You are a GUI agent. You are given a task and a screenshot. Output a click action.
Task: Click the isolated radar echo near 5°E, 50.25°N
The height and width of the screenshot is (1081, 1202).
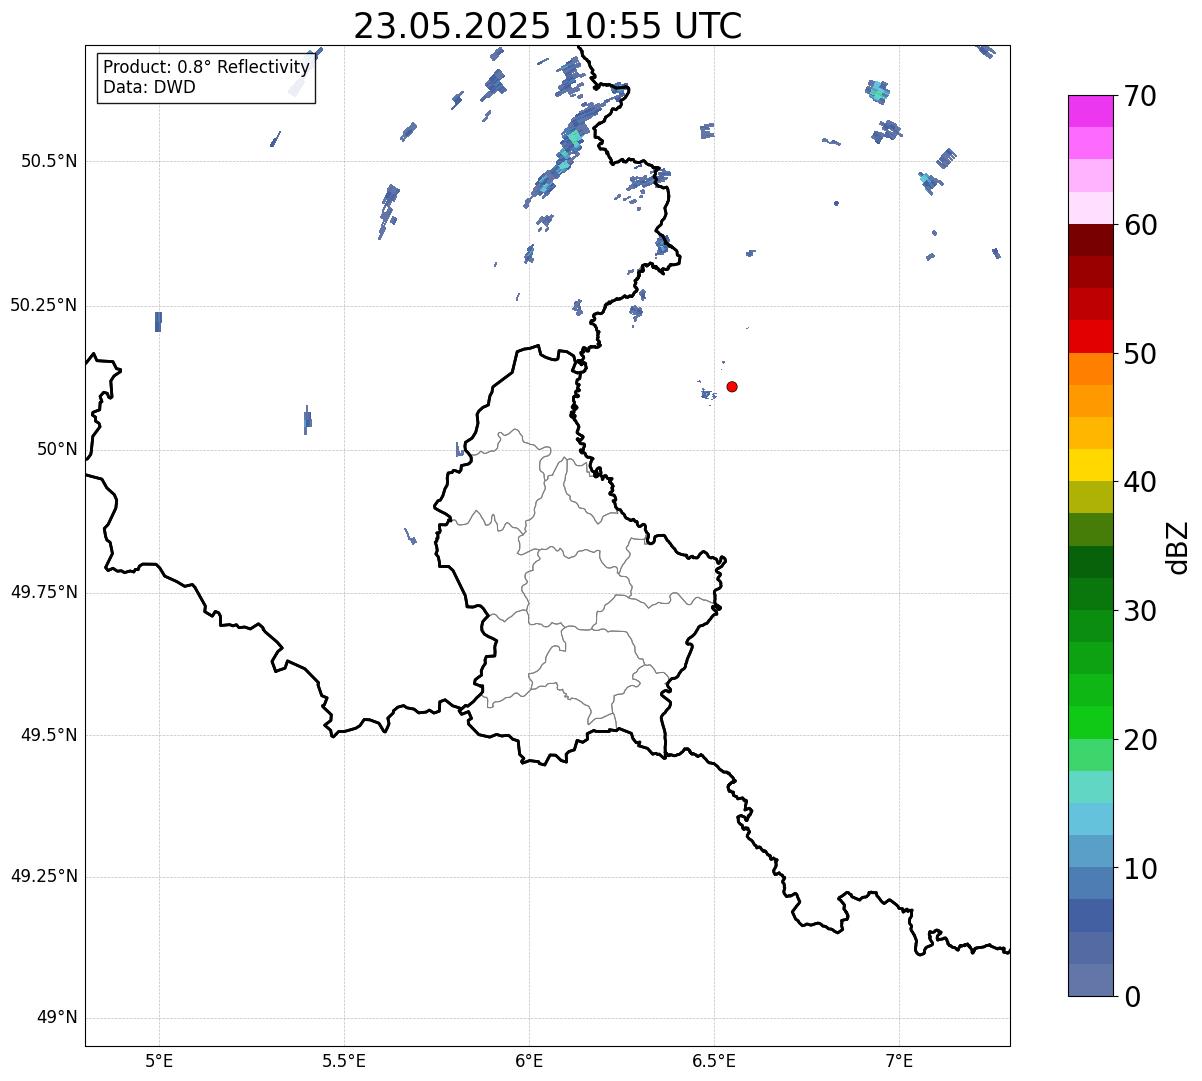point(158,321)
